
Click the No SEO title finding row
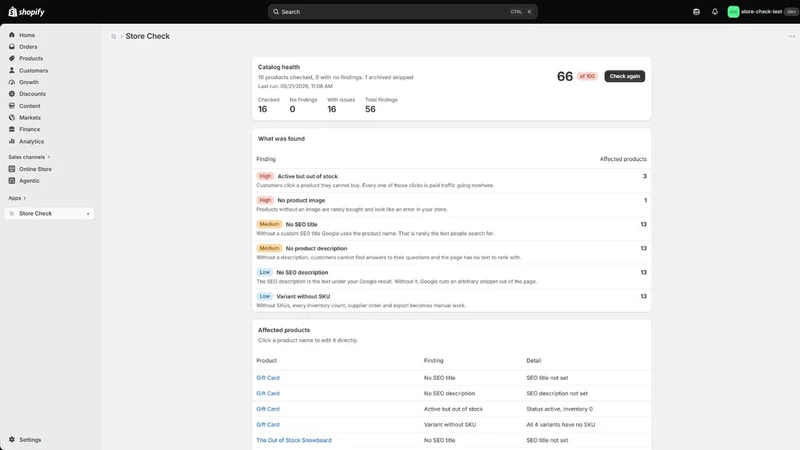[452, 229]
